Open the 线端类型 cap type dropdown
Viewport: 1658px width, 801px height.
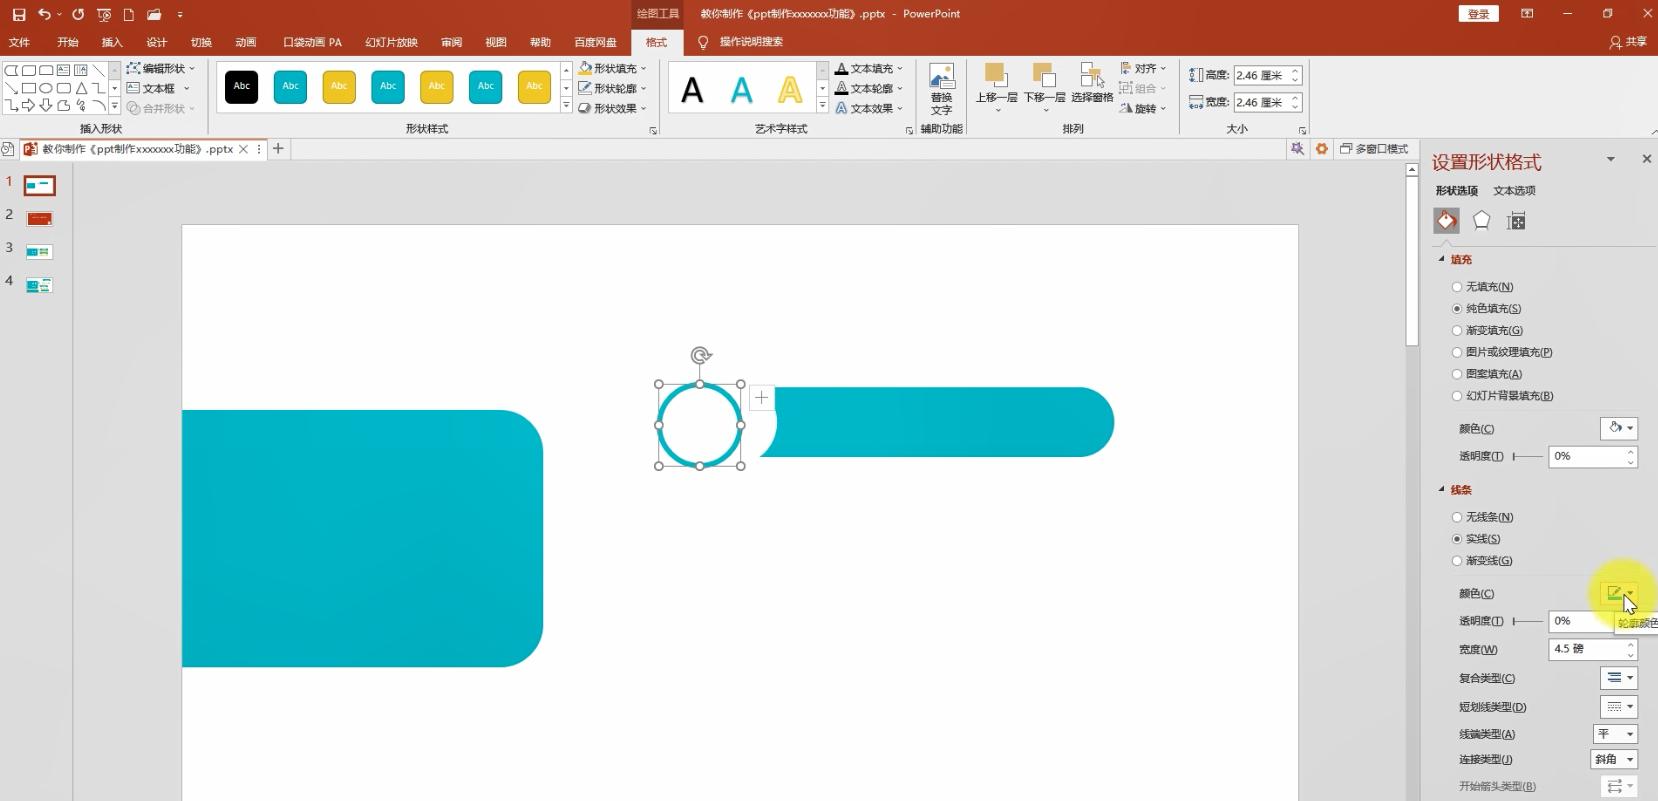click(1615, 734)
